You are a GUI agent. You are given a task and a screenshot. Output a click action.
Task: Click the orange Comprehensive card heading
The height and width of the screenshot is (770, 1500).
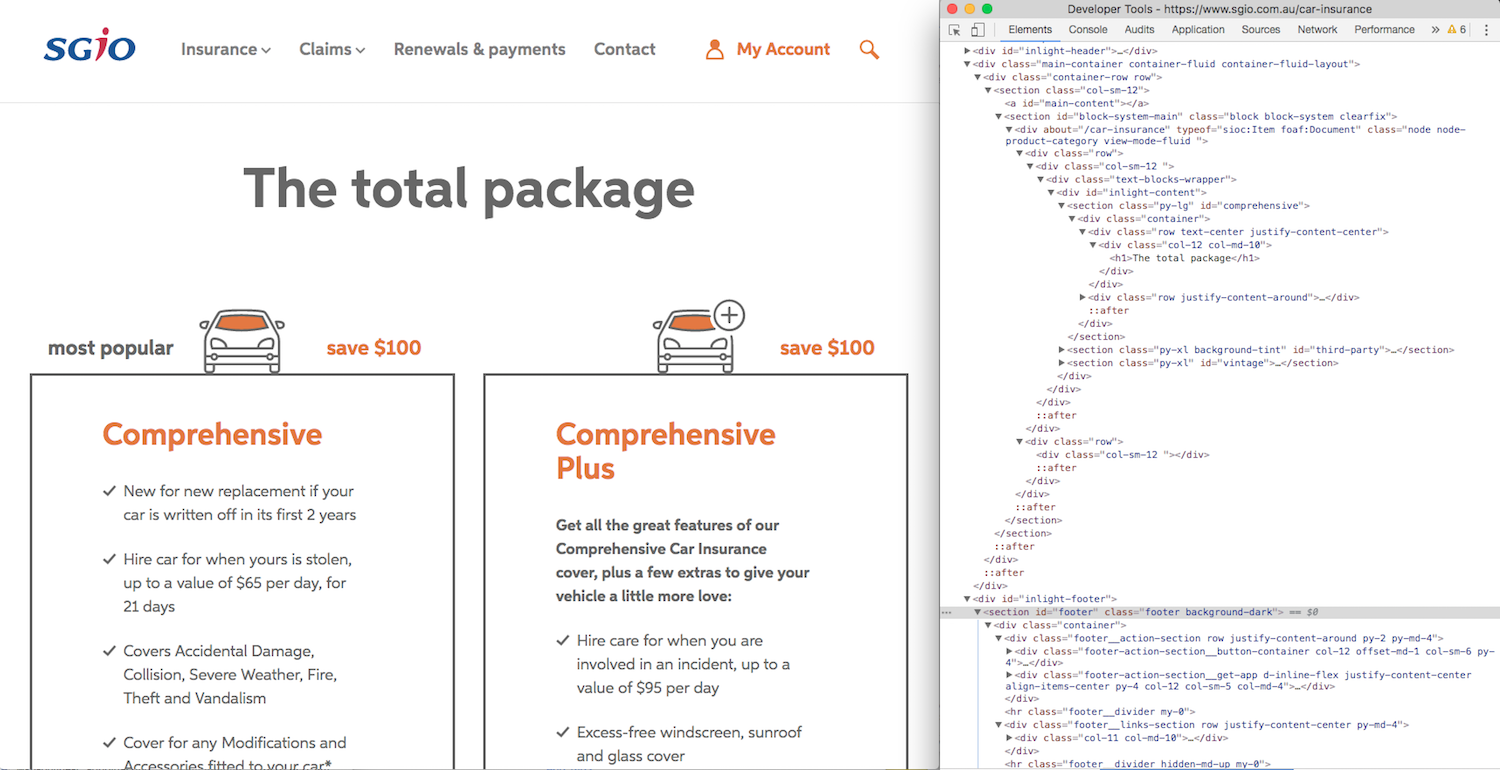click(x=212, y=434)
